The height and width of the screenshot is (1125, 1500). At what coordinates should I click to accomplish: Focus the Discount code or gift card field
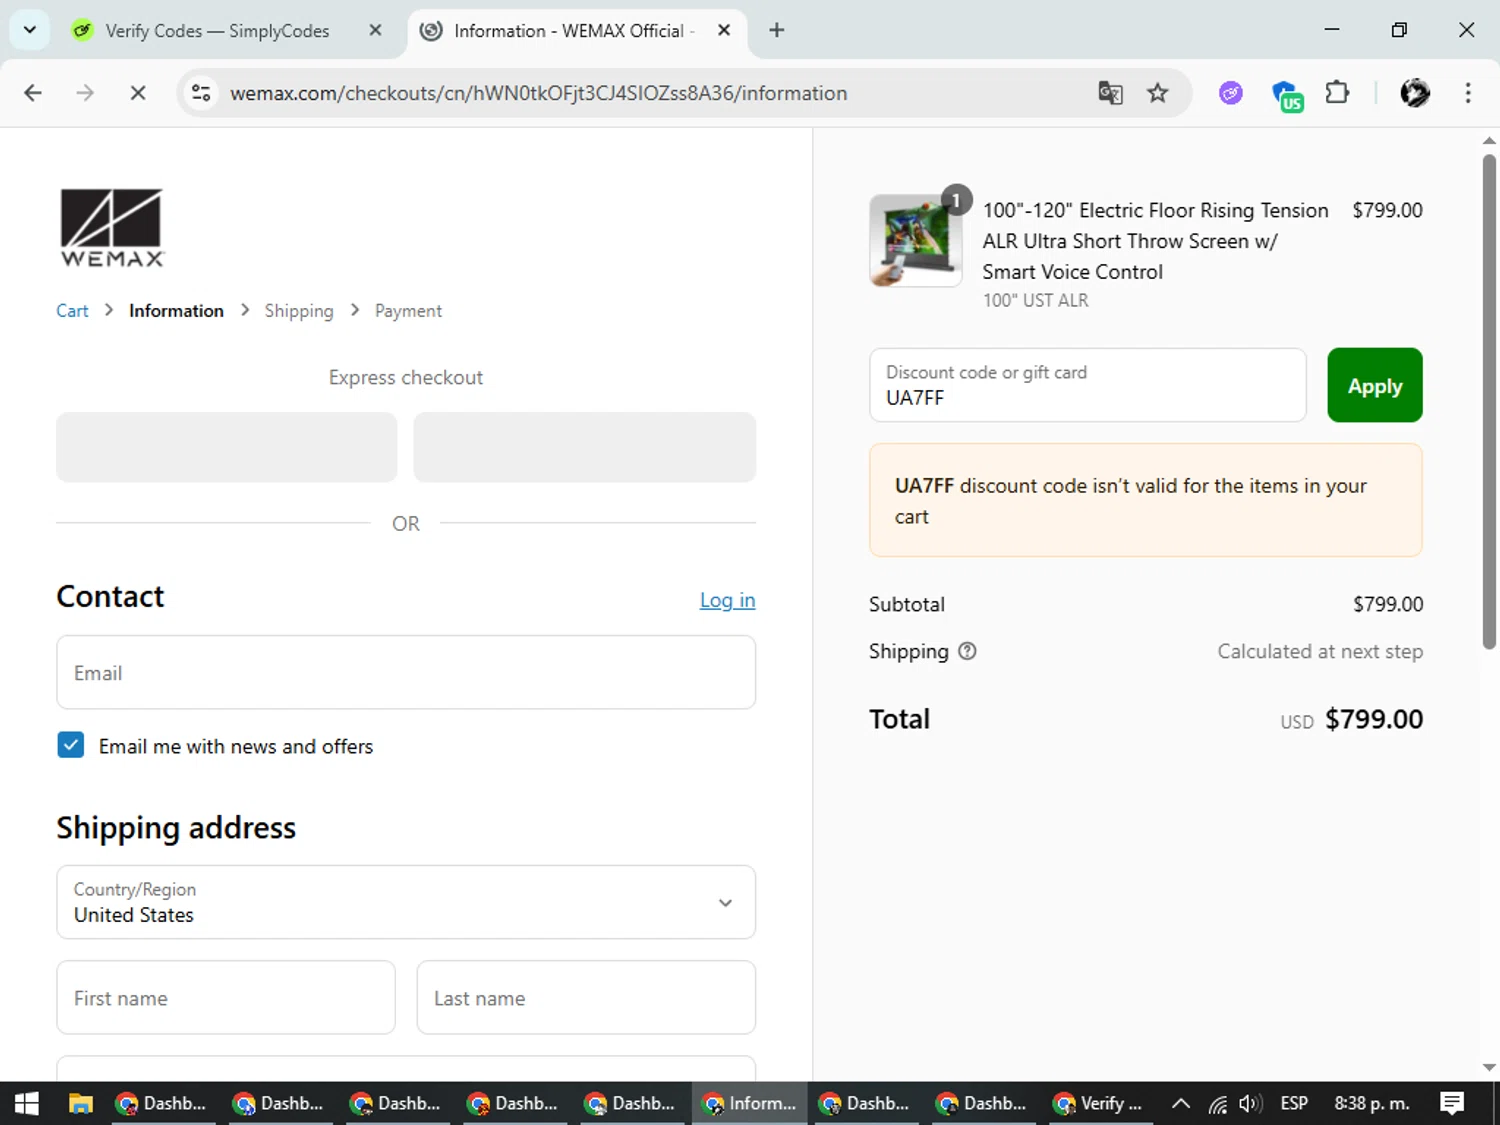pos(1088,385)
